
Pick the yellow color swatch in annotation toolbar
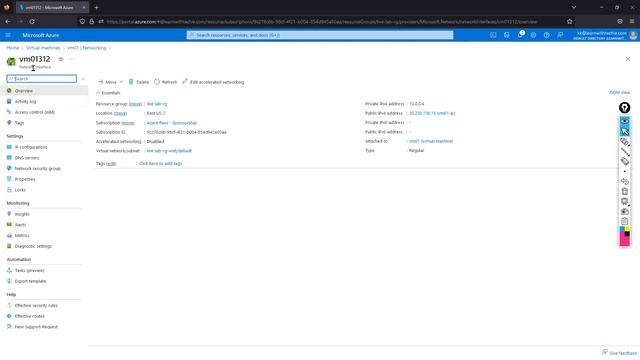click(x=627, y=229)
